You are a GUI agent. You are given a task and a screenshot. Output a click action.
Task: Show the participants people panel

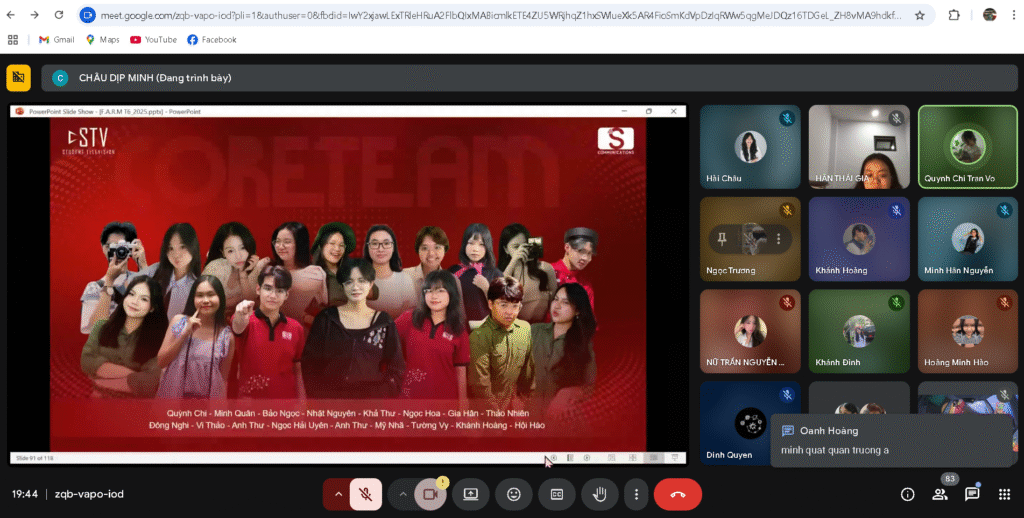point(939,494)
